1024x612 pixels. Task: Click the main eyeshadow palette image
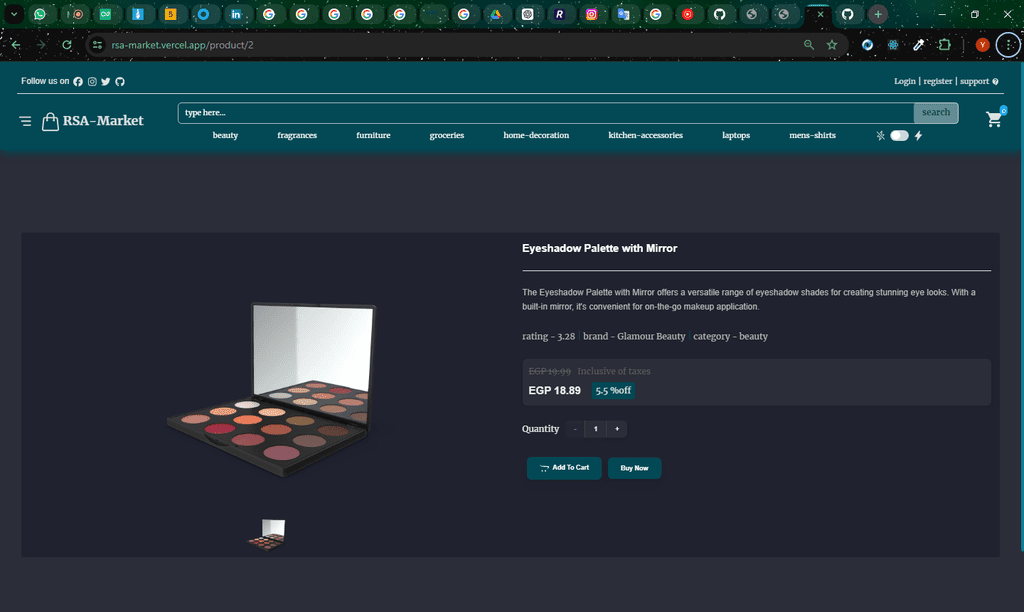point(272,389)
